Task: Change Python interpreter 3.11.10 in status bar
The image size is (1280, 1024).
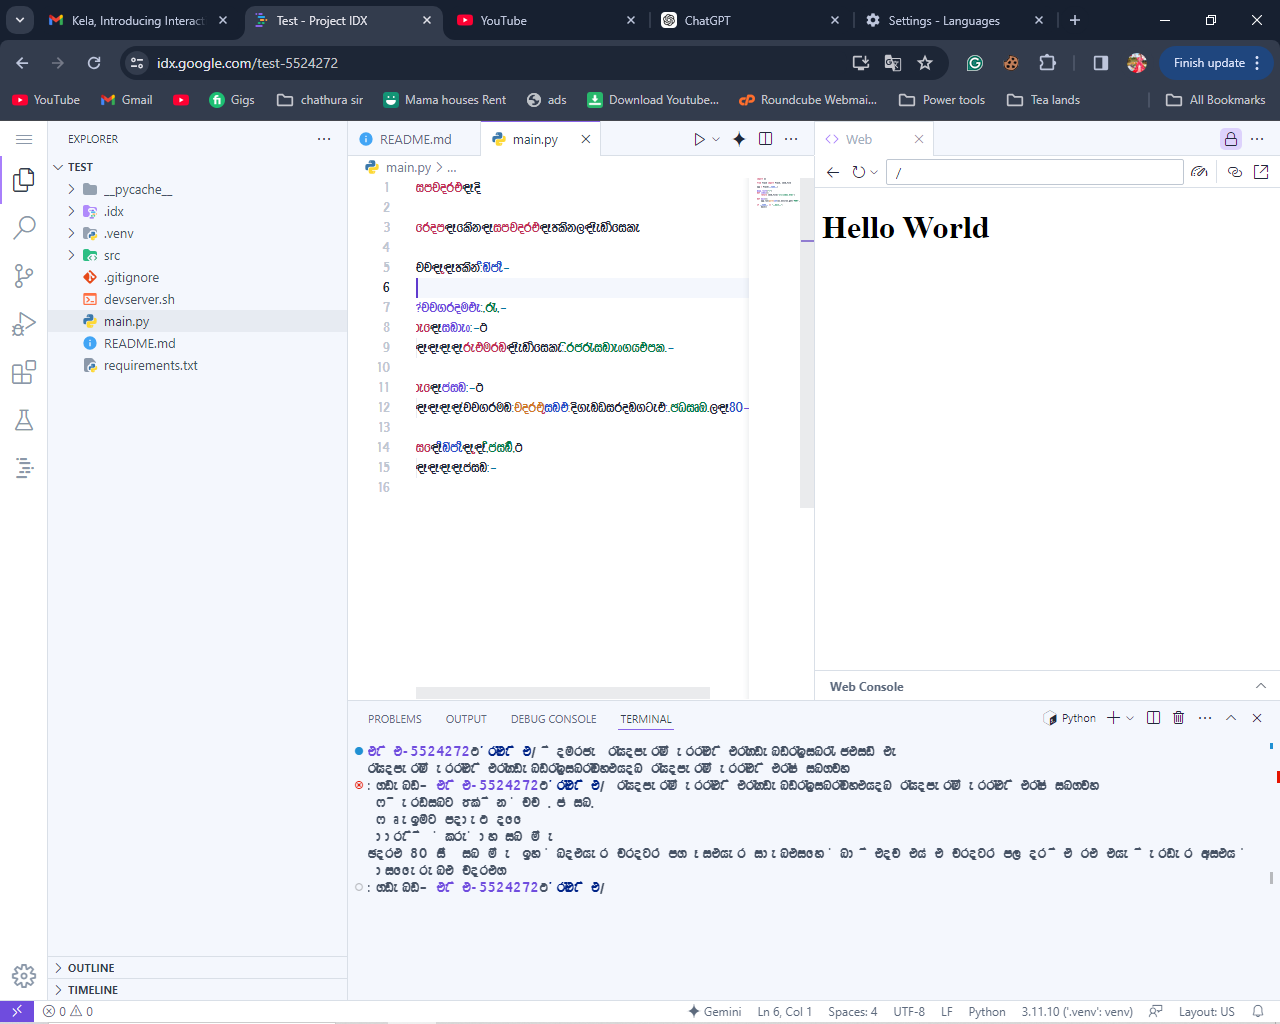Action: point(1077,1011)
